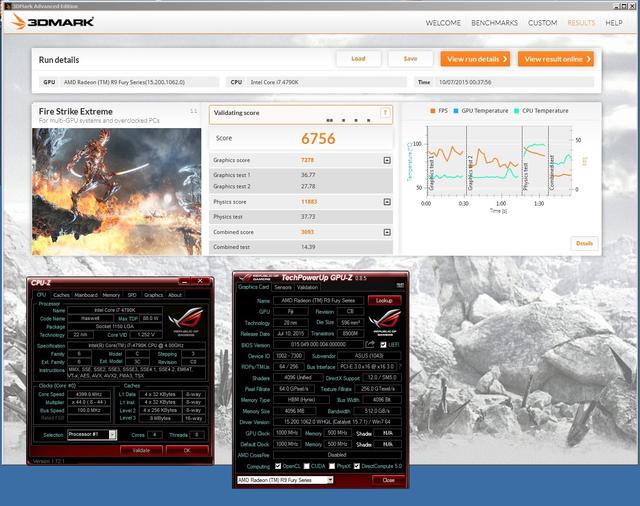The width and height of the screenshot is (640, 506).
Task: Click the Fire Strike Extreme preview image
Action: [x=117, y=192]
